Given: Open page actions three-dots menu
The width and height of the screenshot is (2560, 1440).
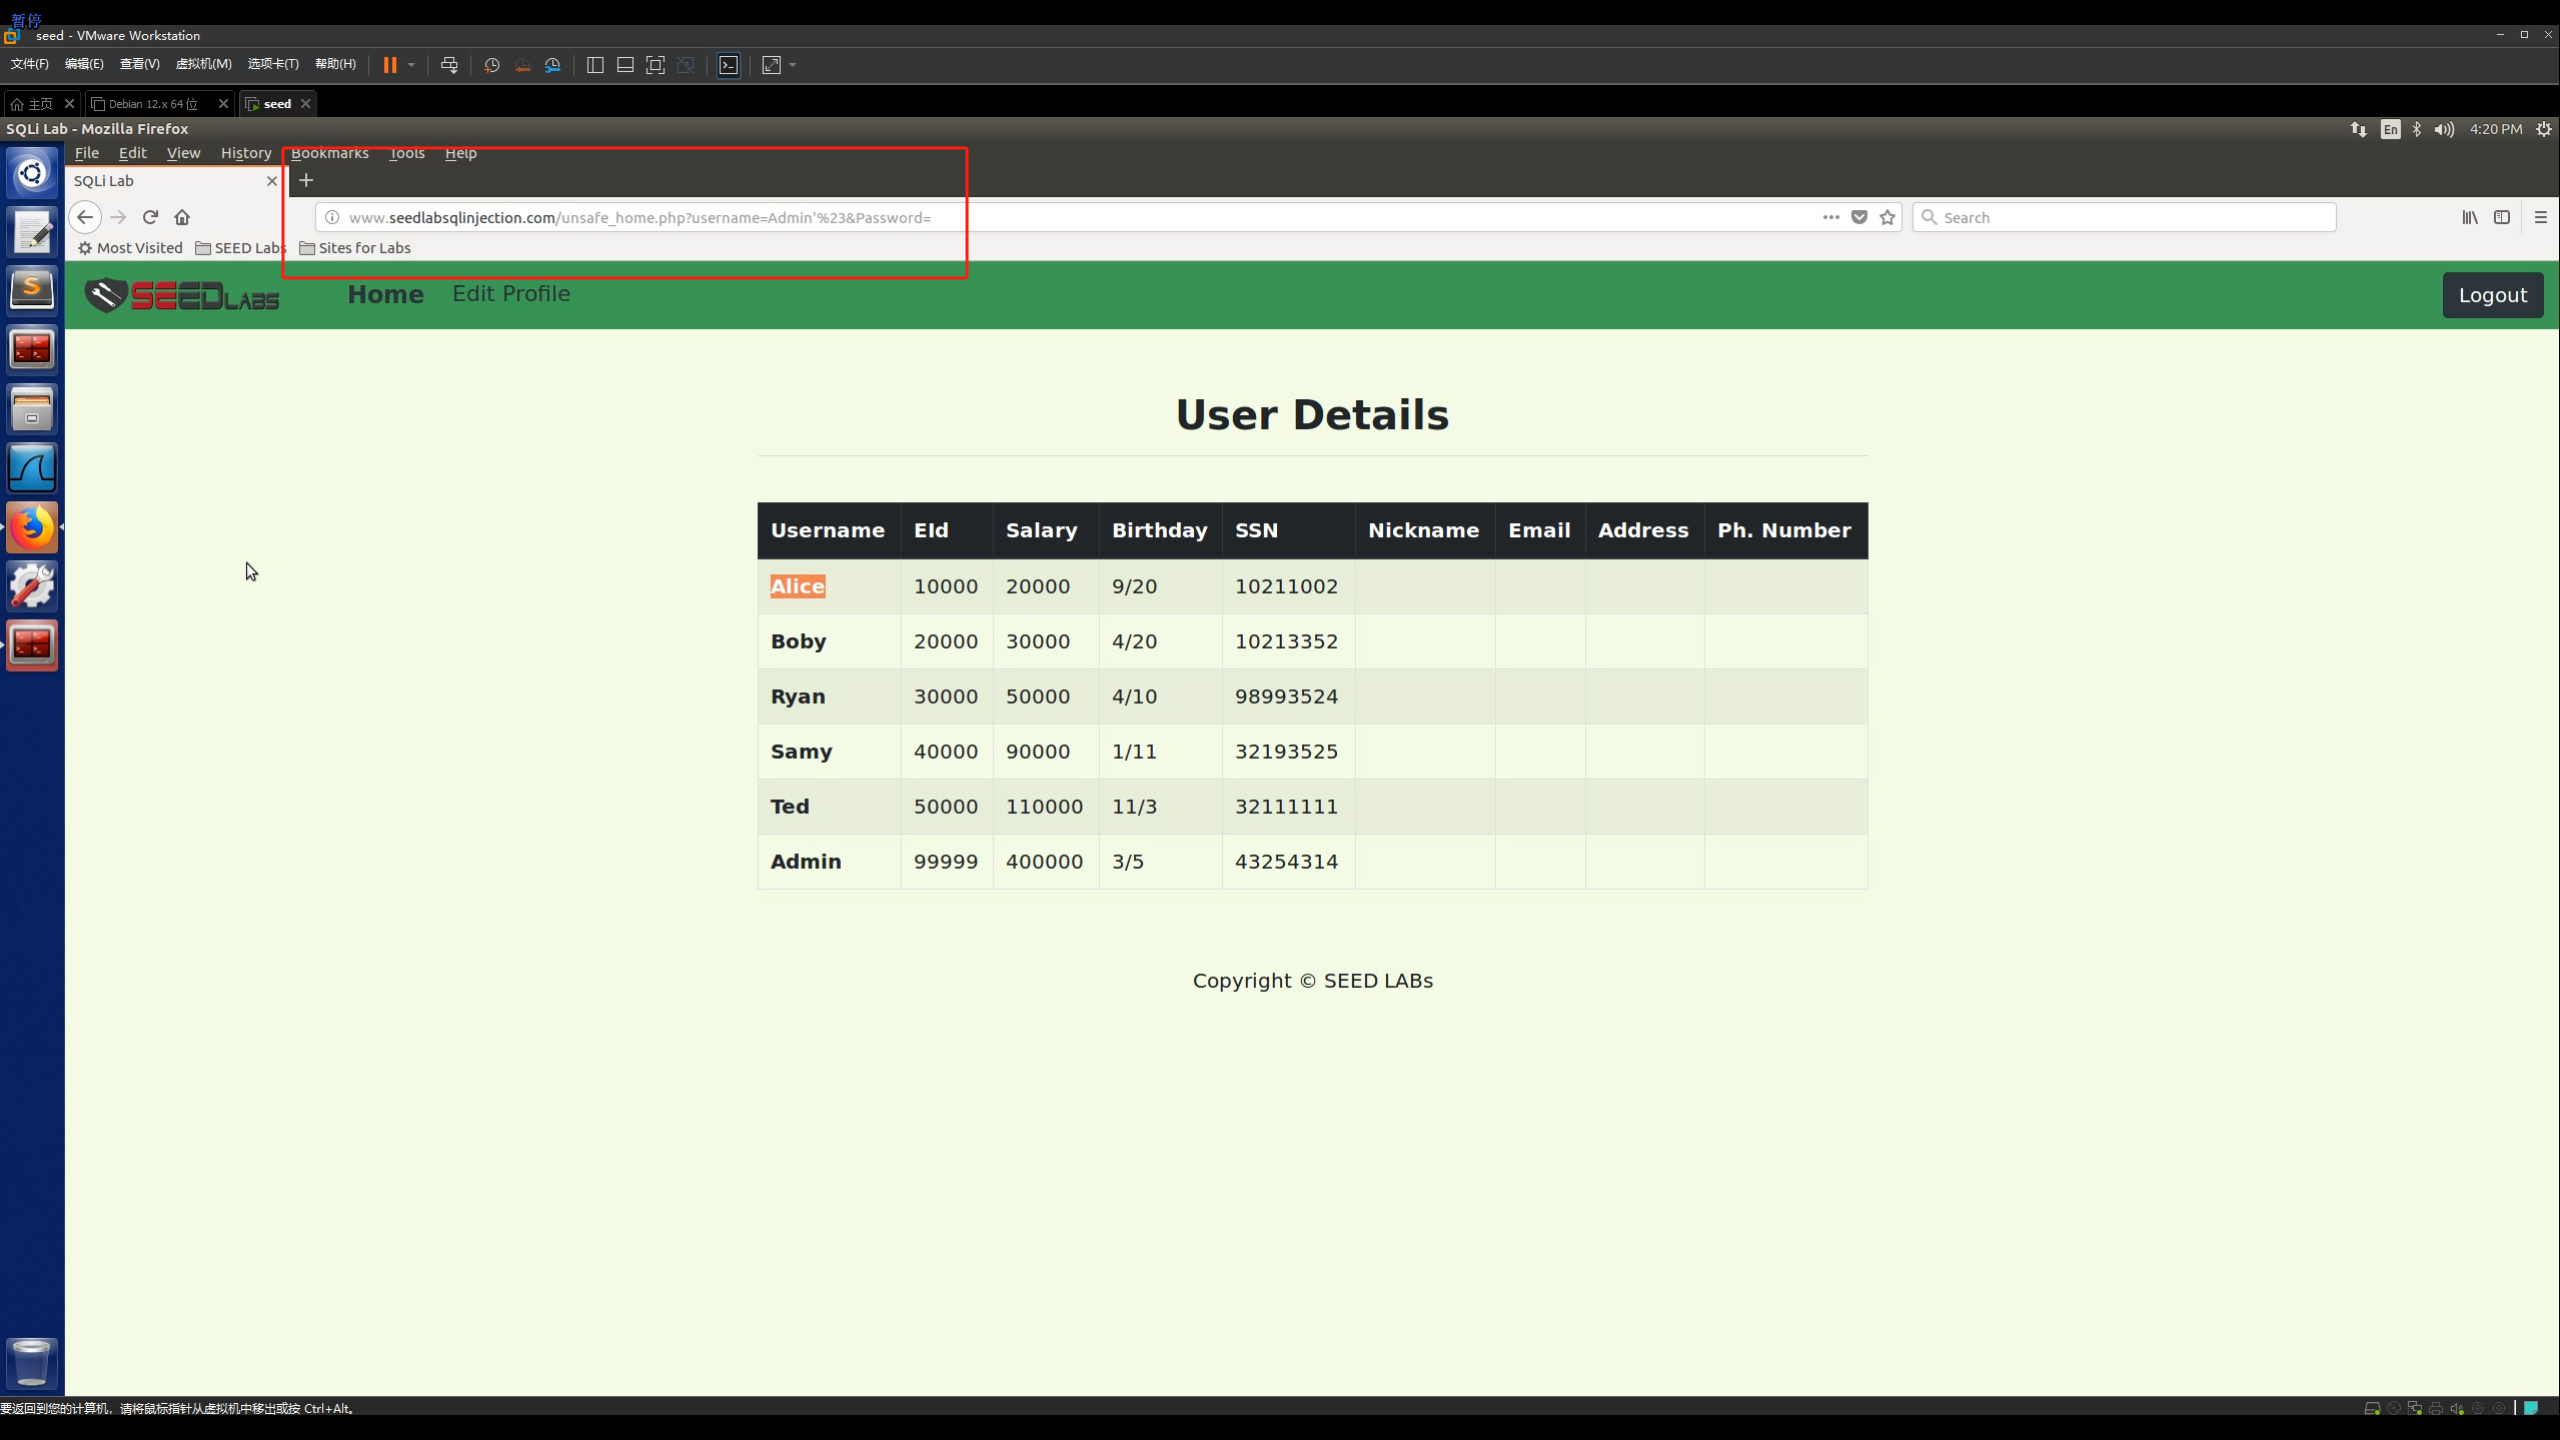Looking at the screenshot, I should coord(1831,217).
